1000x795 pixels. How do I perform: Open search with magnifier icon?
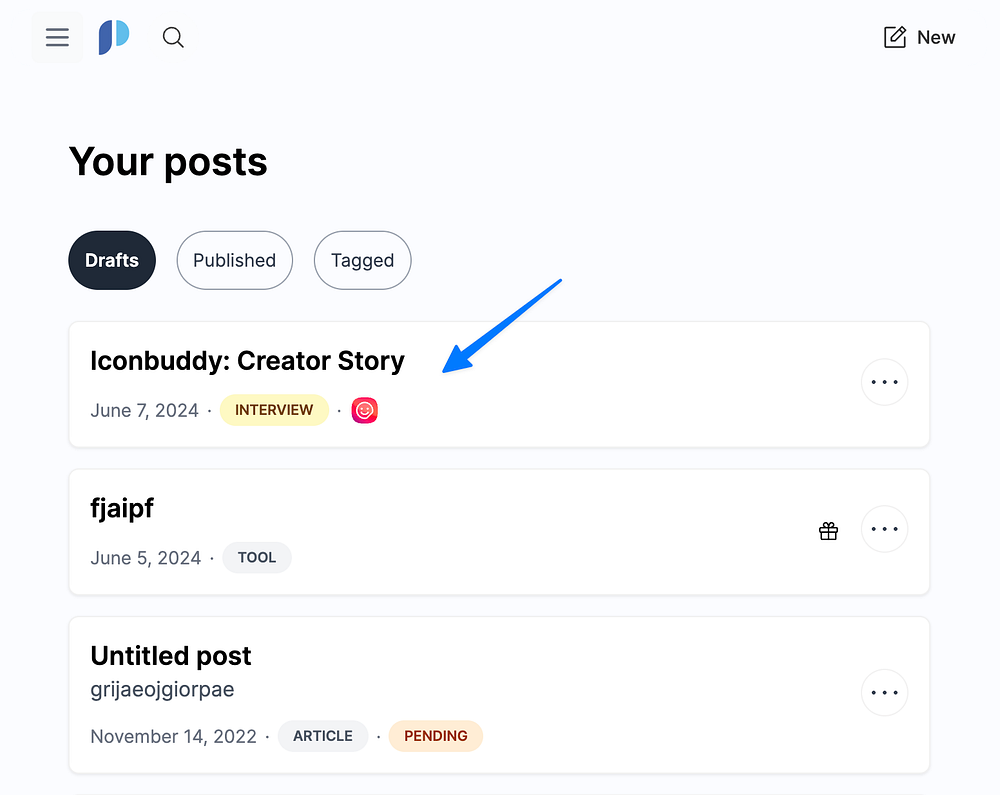click(173, 38)
